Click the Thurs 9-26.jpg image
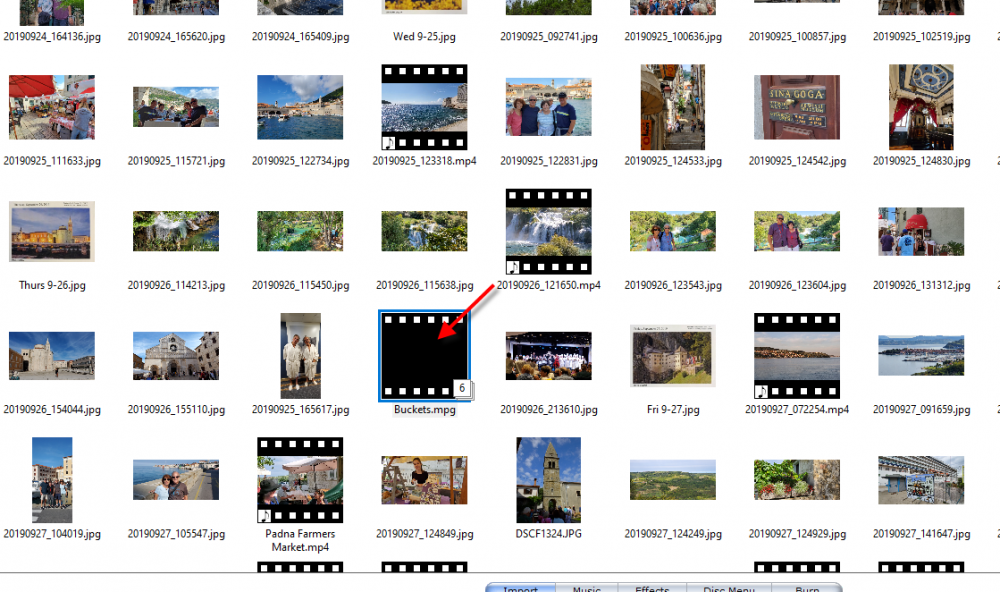1000x592 pixels. coord(52,231)
